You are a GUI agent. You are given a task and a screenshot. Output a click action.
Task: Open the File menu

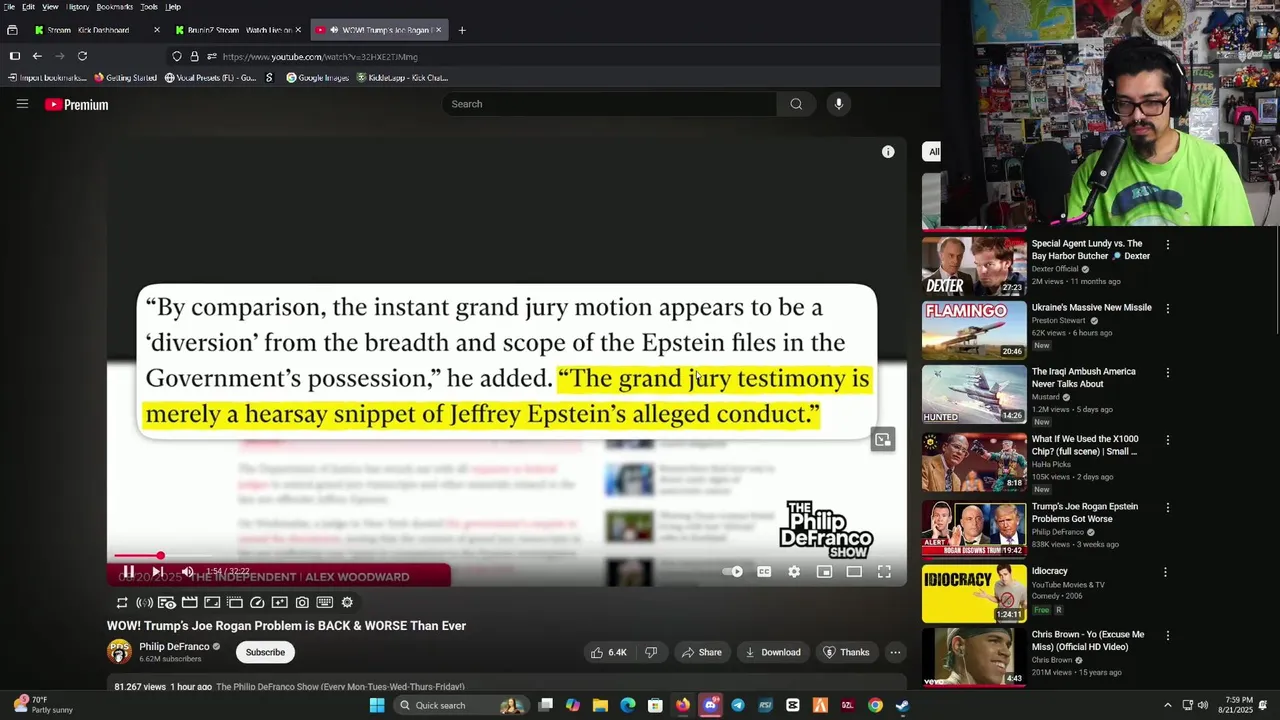pos(8,7)
